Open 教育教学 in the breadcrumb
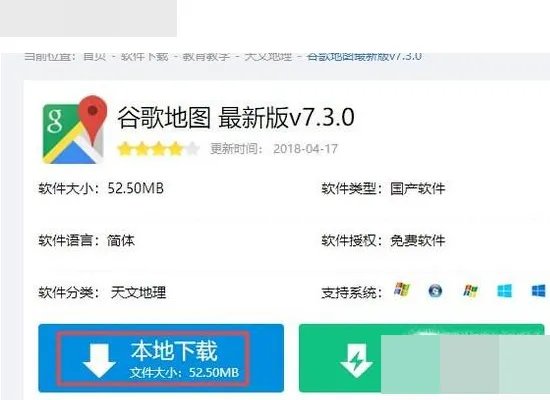The height and width of the screenshot is (400, 550). pyautogui.click(x=206, y=56)
